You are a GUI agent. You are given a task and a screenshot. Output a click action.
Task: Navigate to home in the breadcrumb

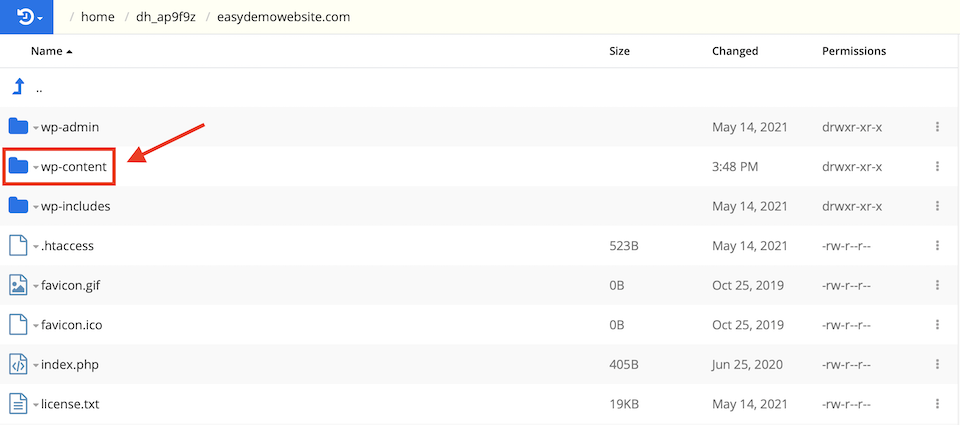coord(96,17)
